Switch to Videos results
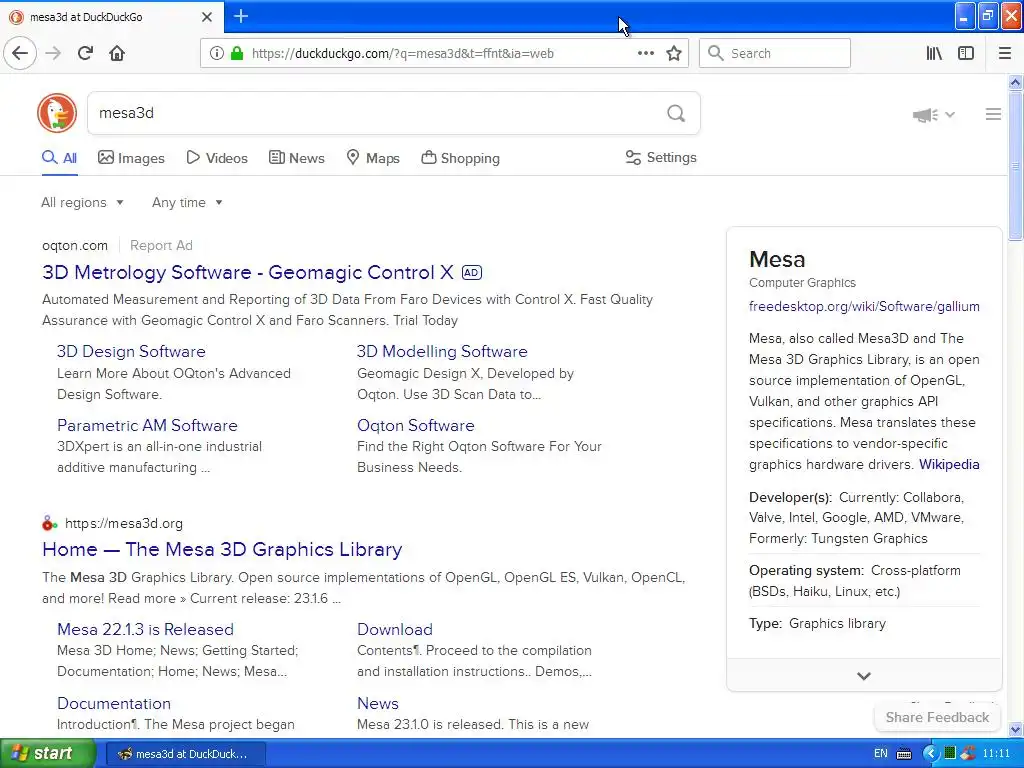The width and height of the screenshot is (1024, 768). click(217, 158)
